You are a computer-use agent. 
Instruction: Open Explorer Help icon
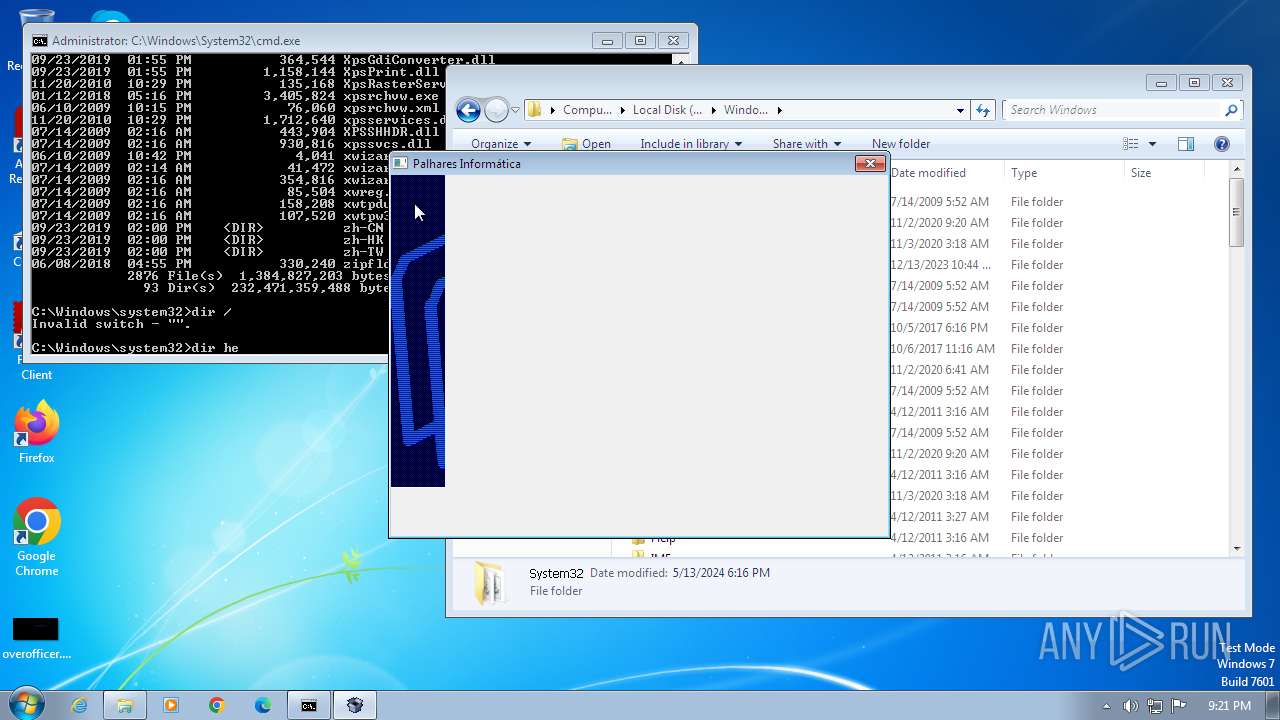pyautogui.click(x=1221, y=144)
